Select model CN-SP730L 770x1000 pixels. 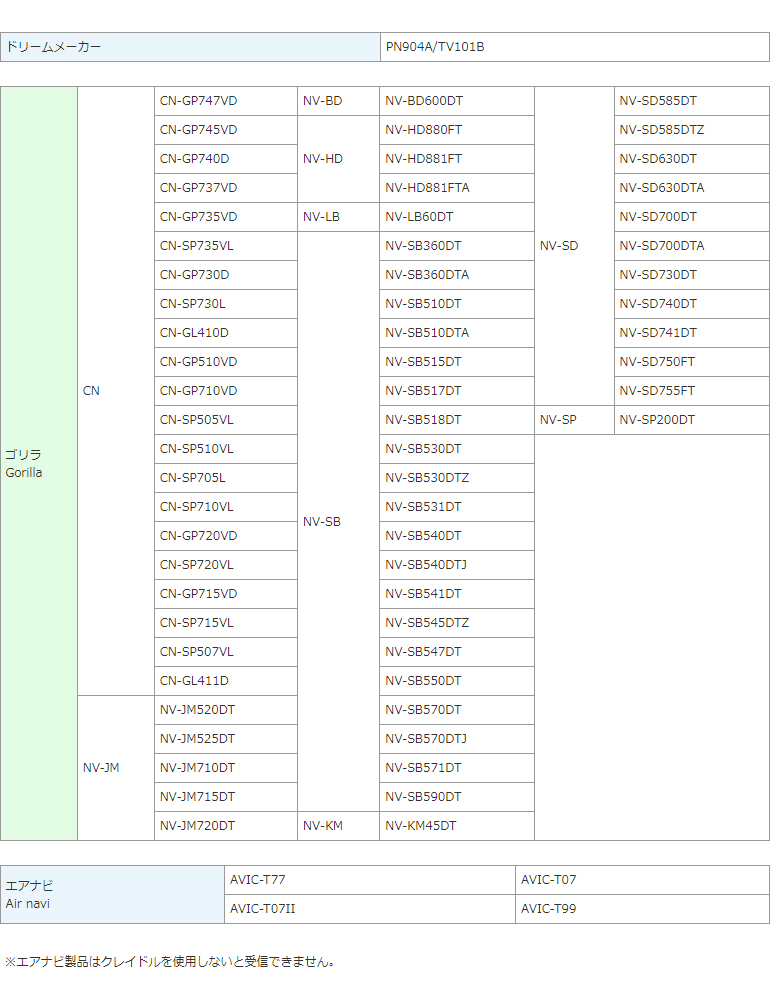pyautogui.click(x=226, y=304)
